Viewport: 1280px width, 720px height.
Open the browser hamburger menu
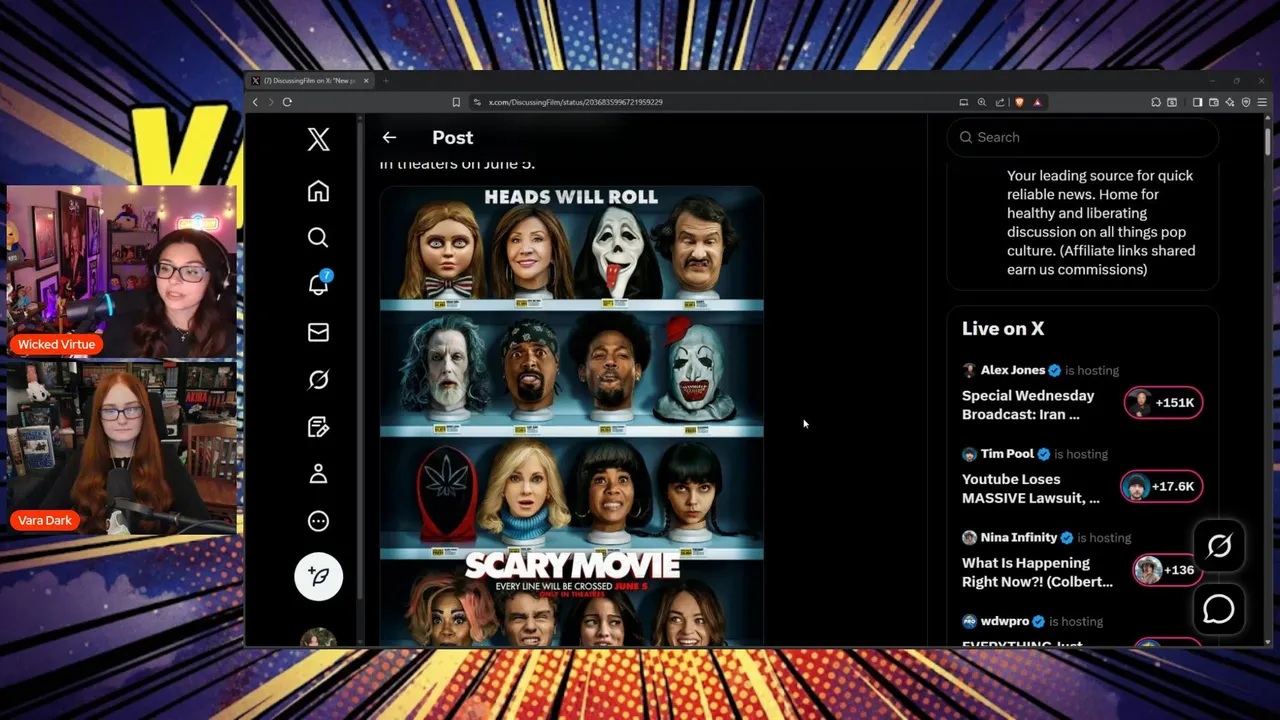[x=1263, y=102]
